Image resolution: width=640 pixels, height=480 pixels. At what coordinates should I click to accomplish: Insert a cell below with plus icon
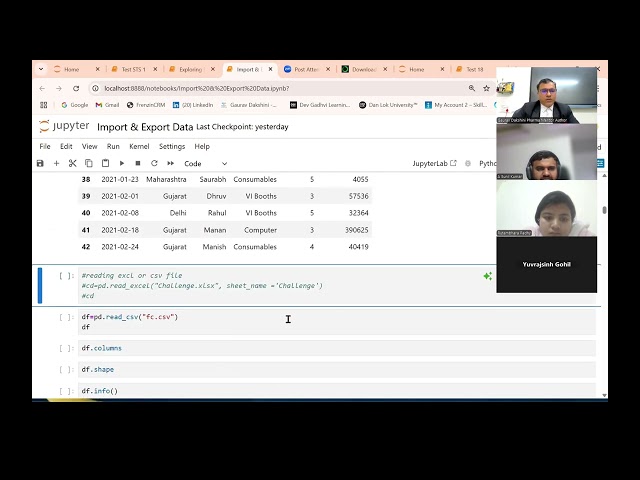(x=56, y=163)
